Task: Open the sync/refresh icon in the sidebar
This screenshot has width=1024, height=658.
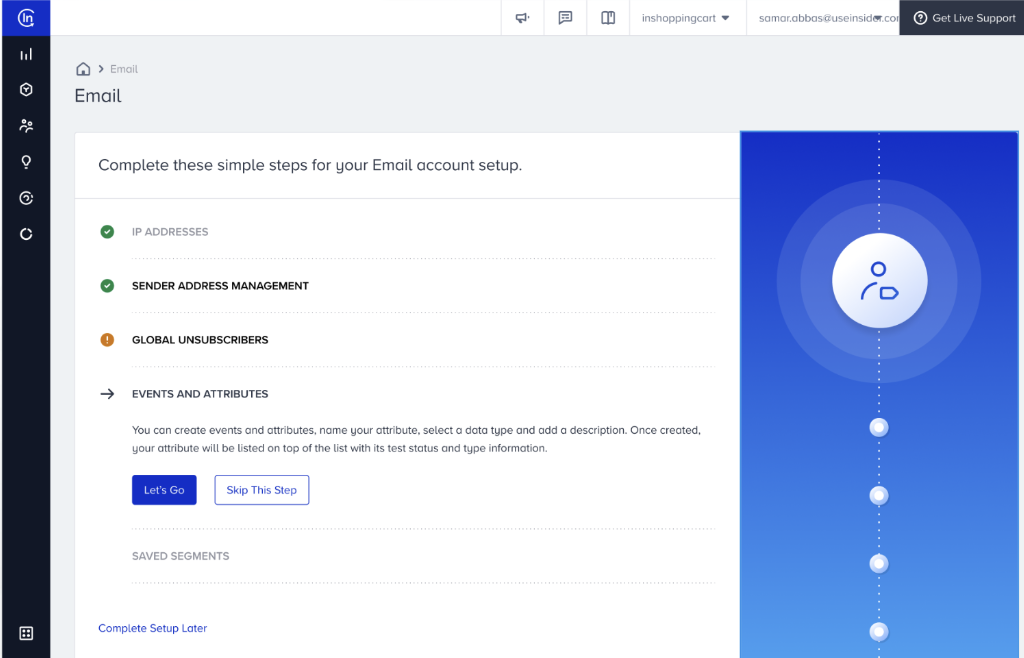Action: 25,233
